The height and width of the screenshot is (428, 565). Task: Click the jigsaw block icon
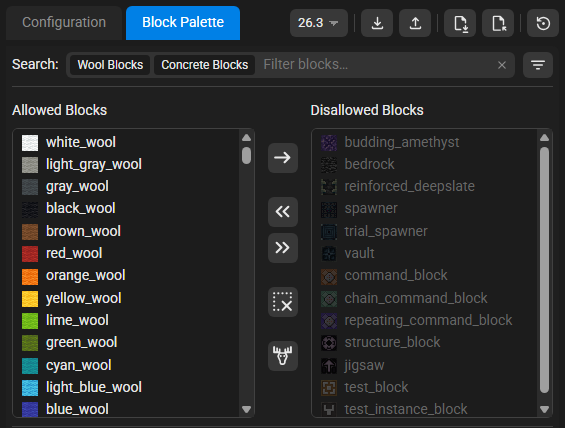coord(329,366)
